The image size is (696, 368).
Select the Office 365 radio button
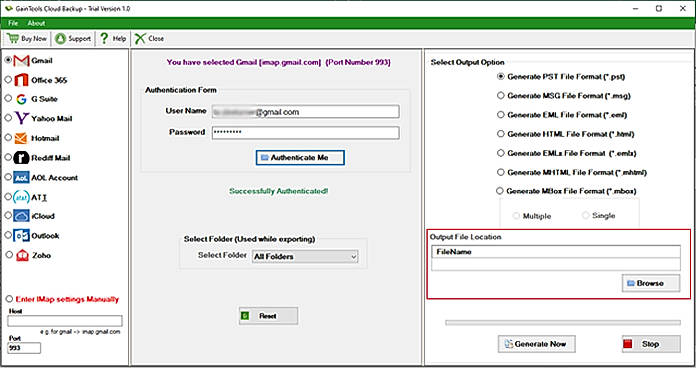pos(8,79)
